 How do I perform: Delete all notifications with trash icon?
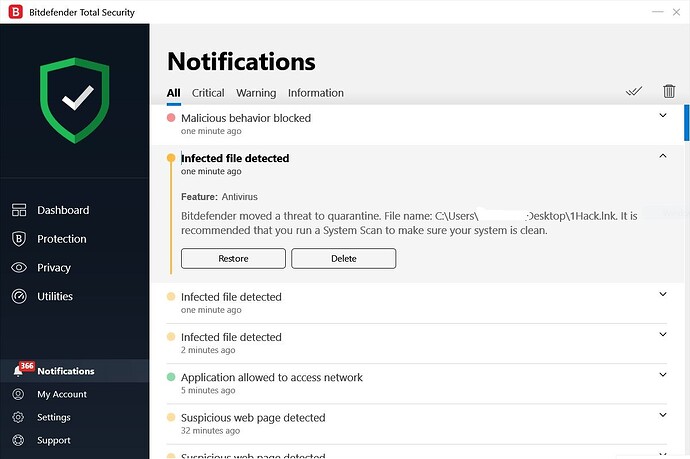pos(669,91)
